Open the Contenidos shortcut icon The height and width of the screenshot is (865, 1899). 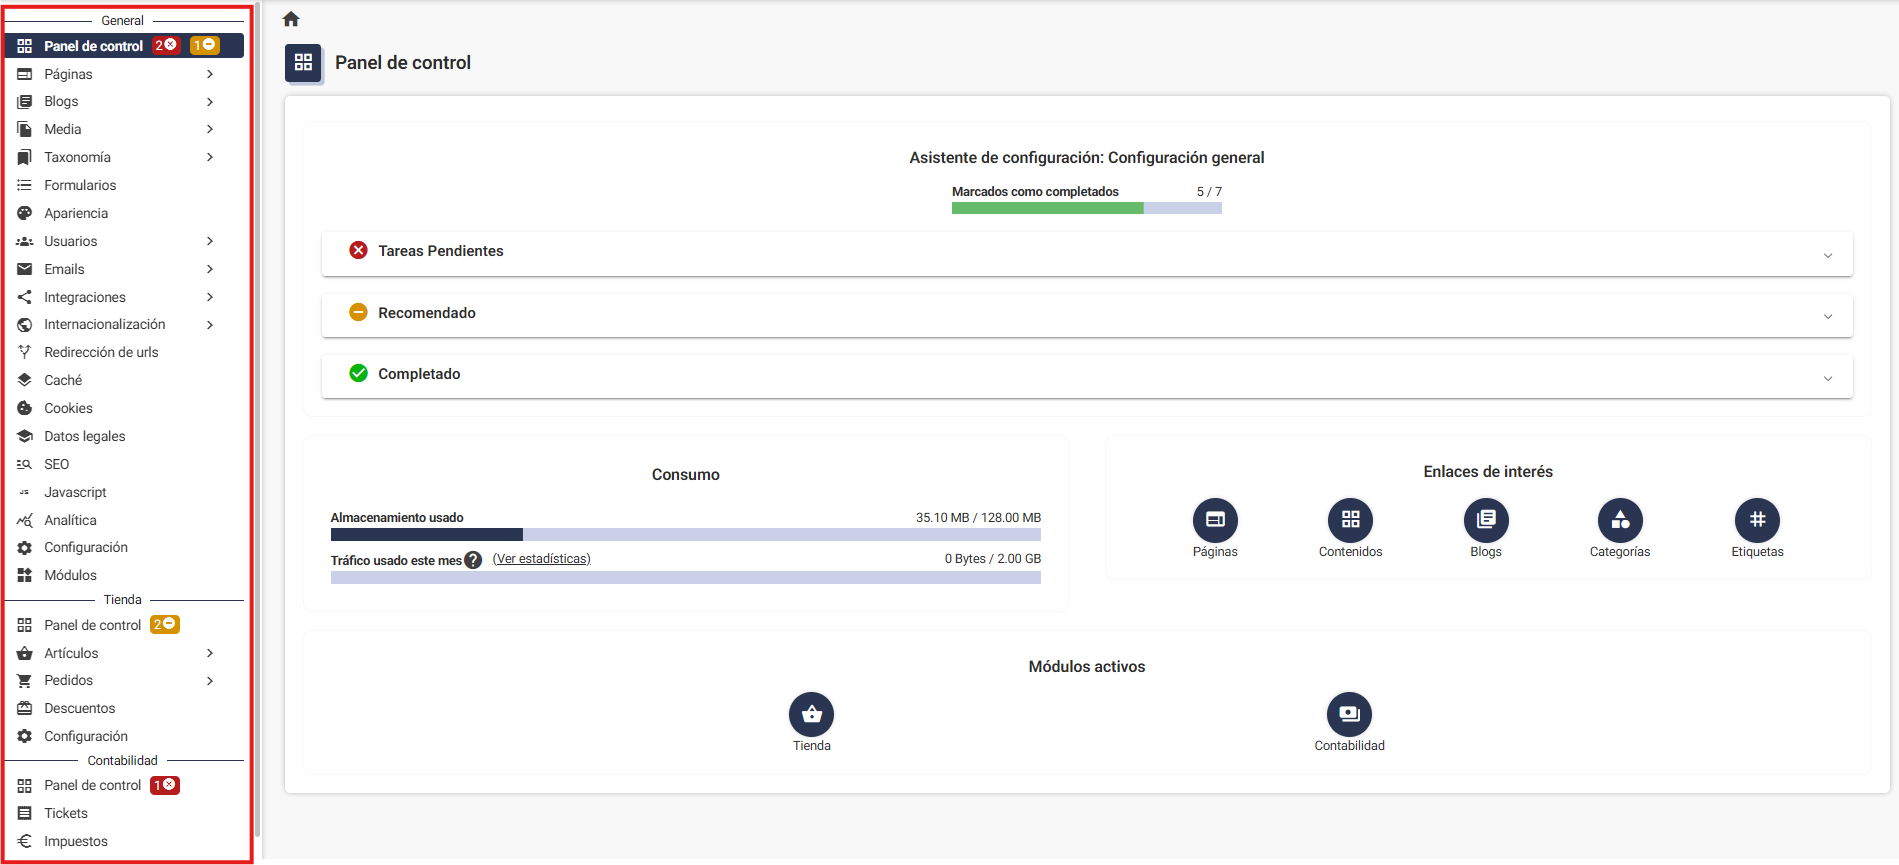[1350, 520]
